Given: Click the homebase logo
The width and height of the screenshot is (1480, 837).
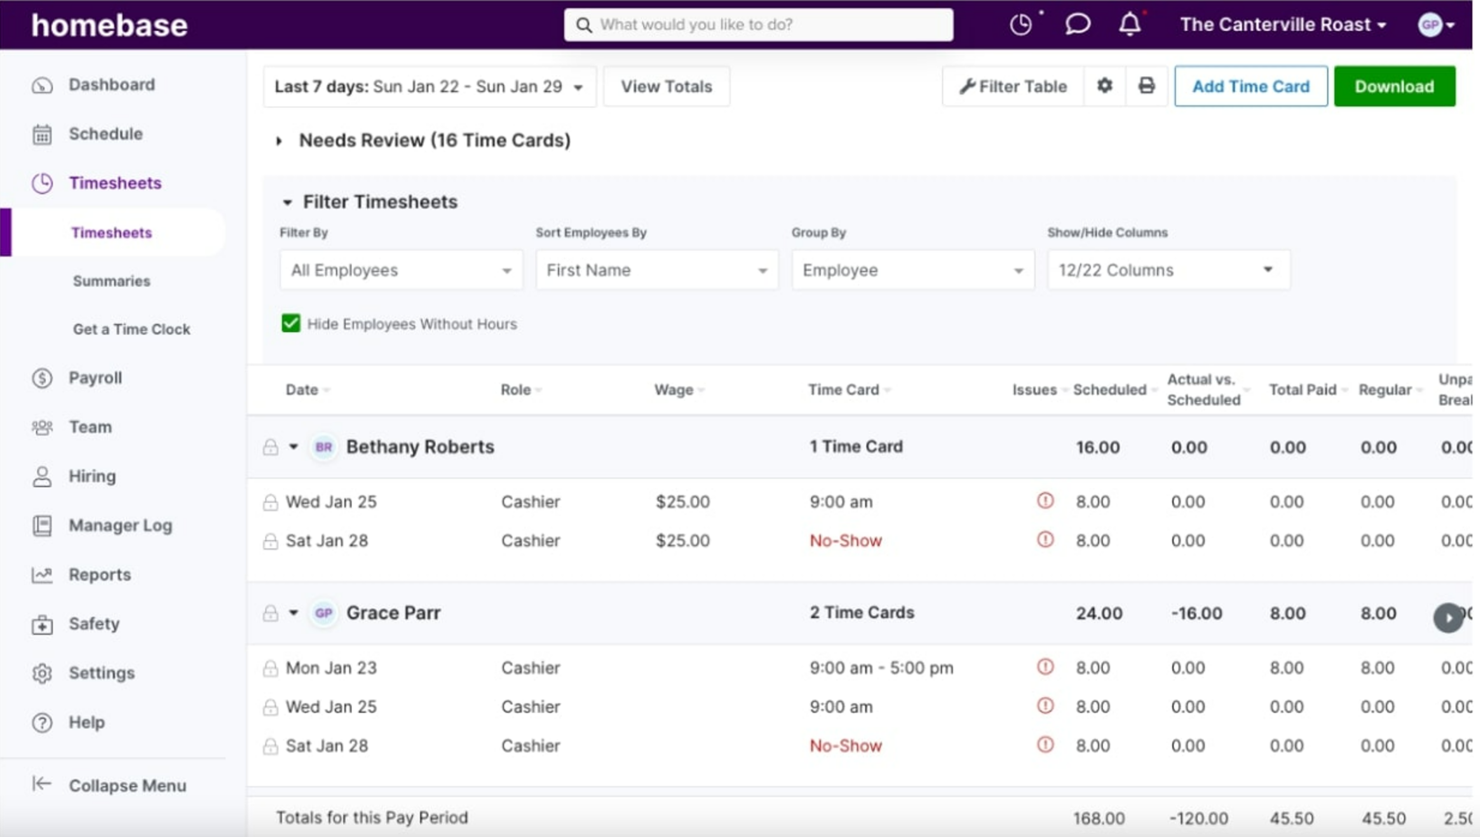Looking at the screenshot, I should [x=109, y=25].
